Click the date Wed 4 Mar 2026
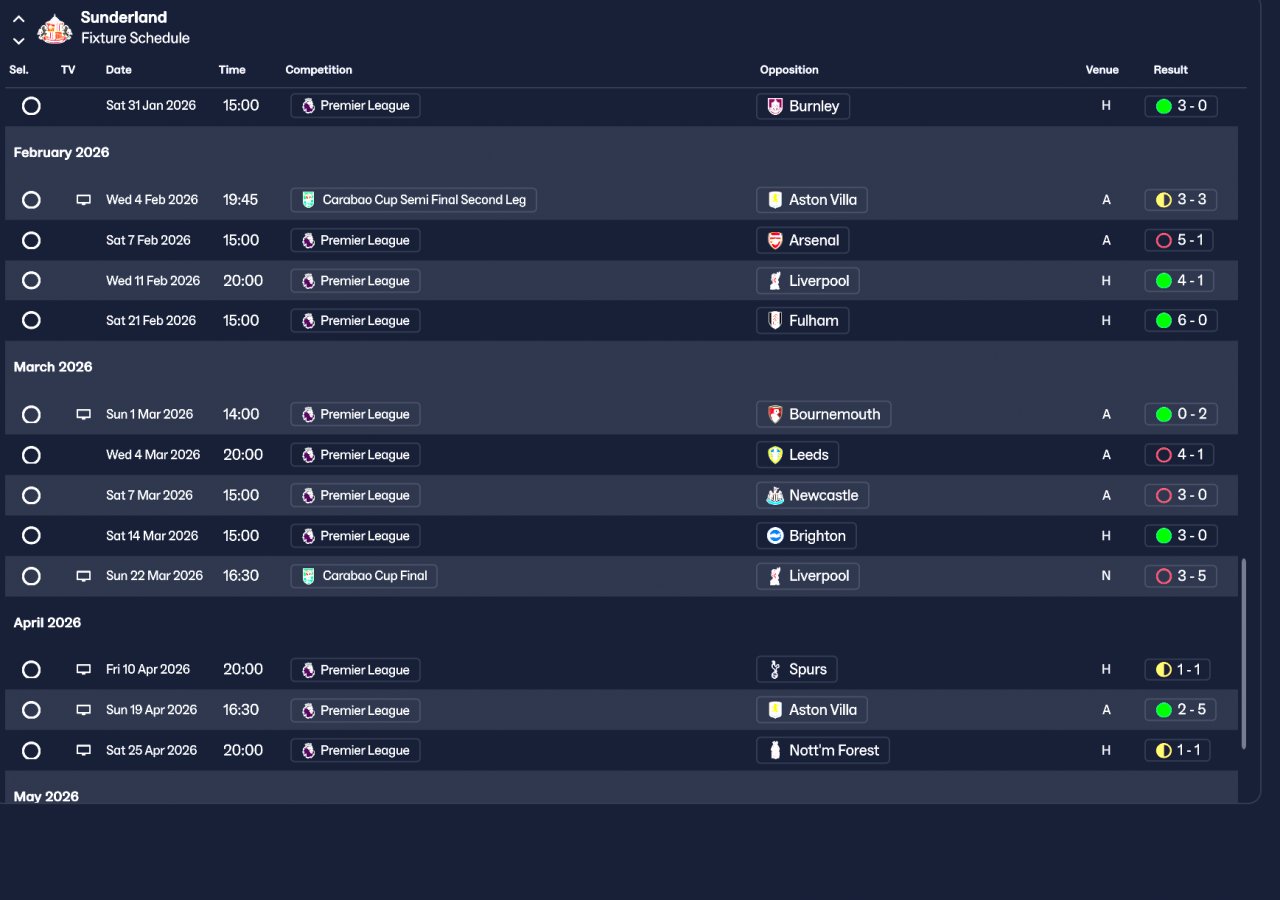The image size is (1280, 900). click(153, 455)
